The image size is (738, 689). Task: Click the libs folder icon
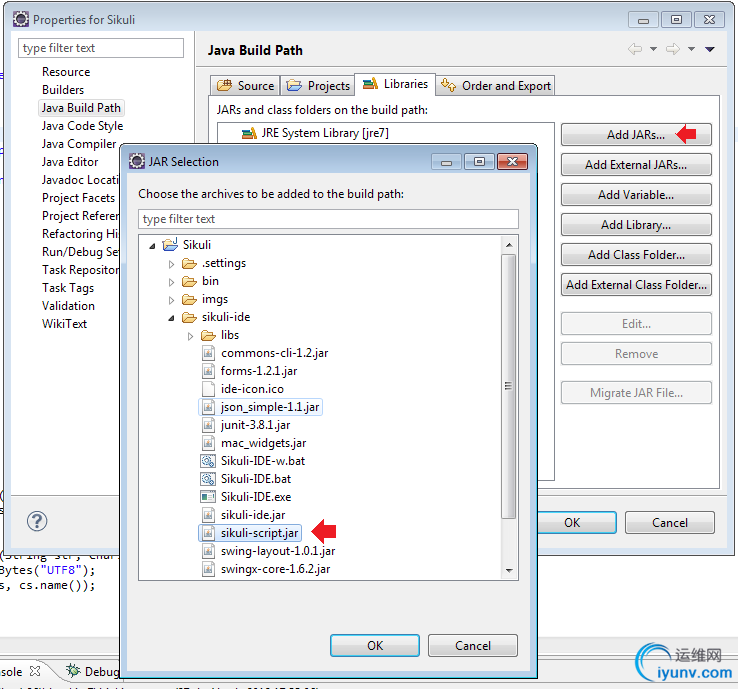click(x=209, y=336)
